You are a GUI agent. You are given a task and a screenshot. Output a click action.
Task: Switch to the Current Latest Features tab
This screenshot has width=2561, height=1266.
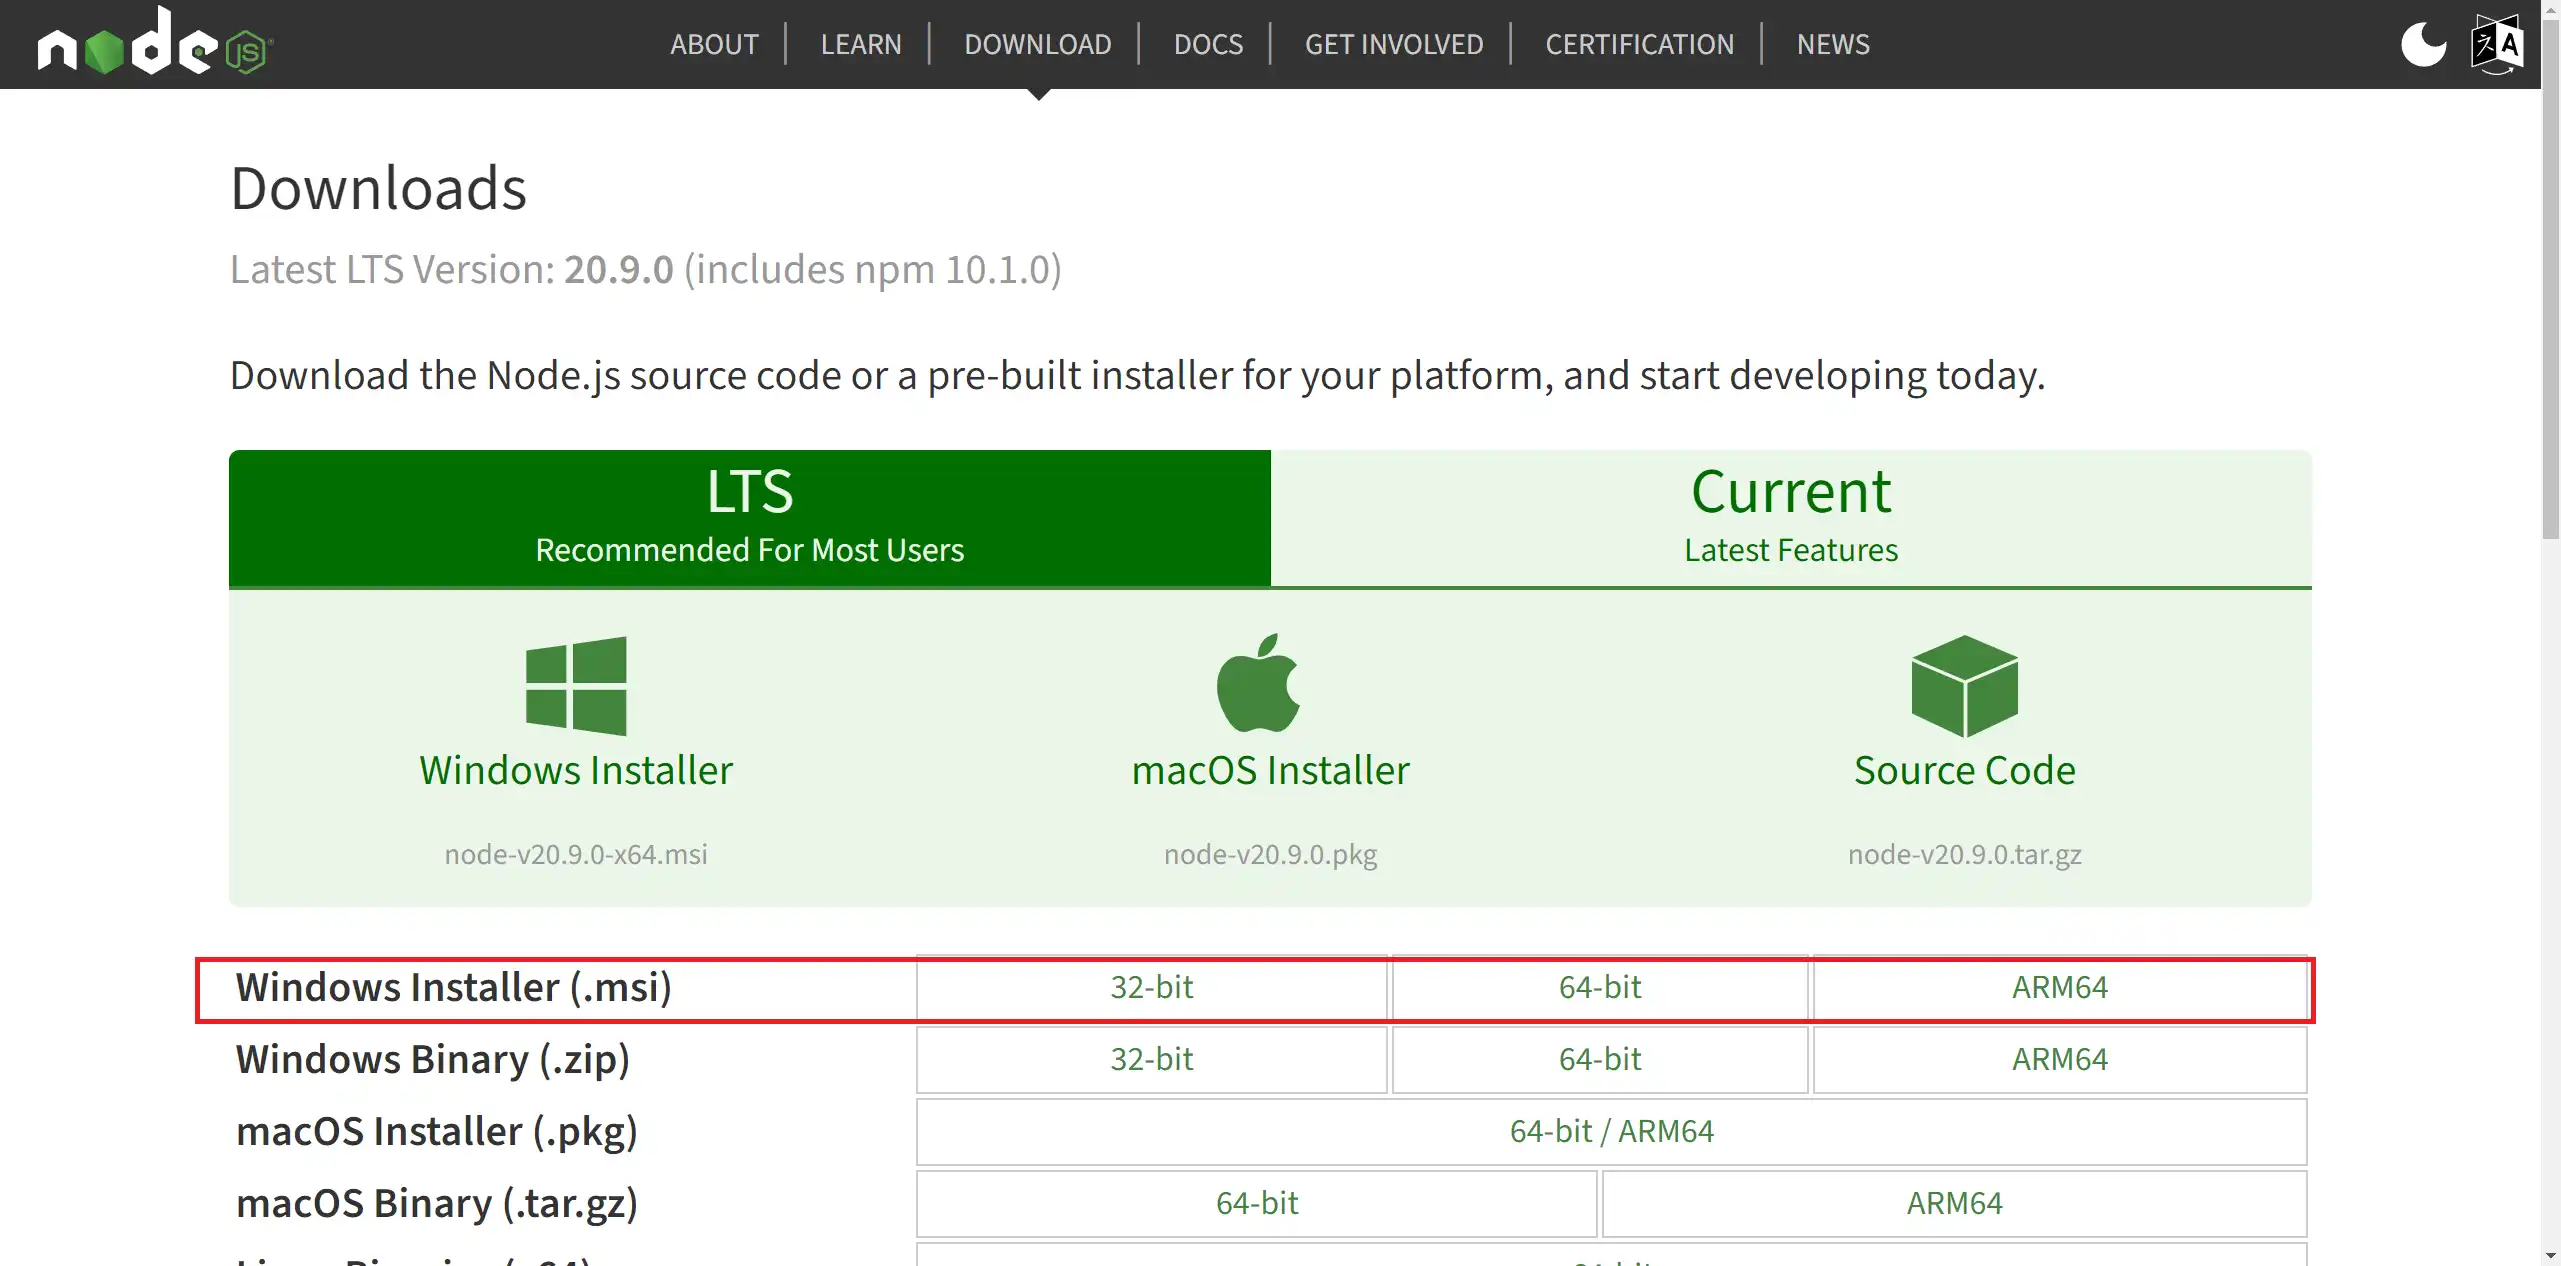(1791, 518)
